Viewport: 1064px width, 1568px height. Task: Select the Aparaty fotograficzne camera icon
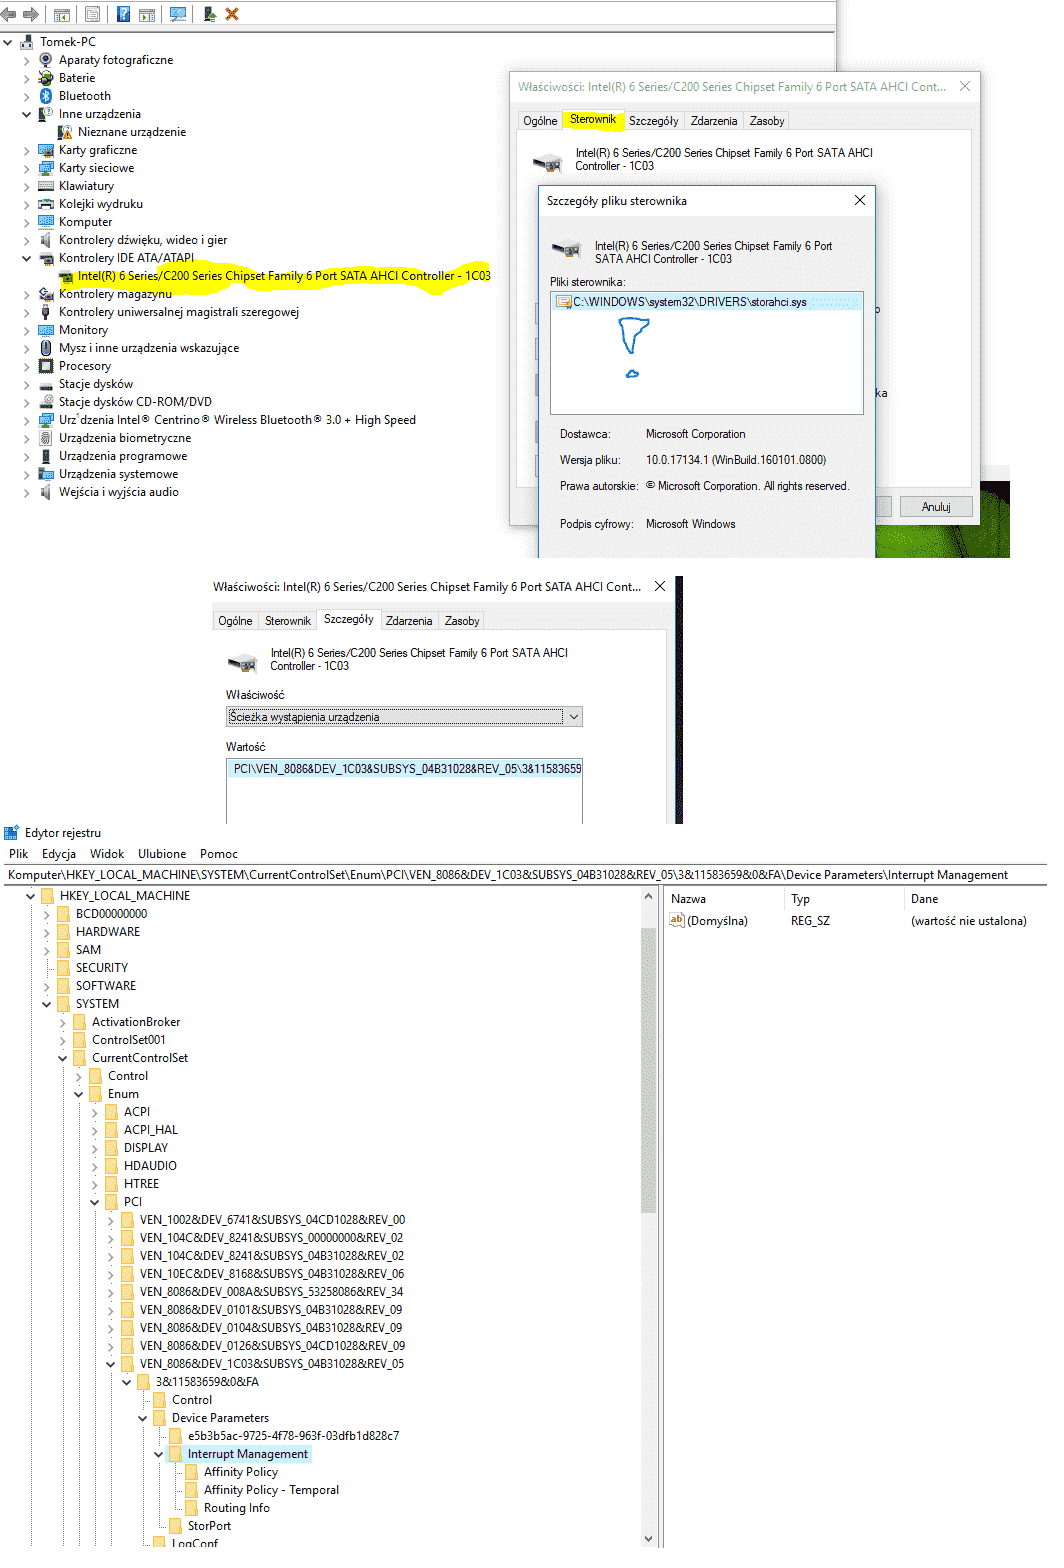click(46, 60)
